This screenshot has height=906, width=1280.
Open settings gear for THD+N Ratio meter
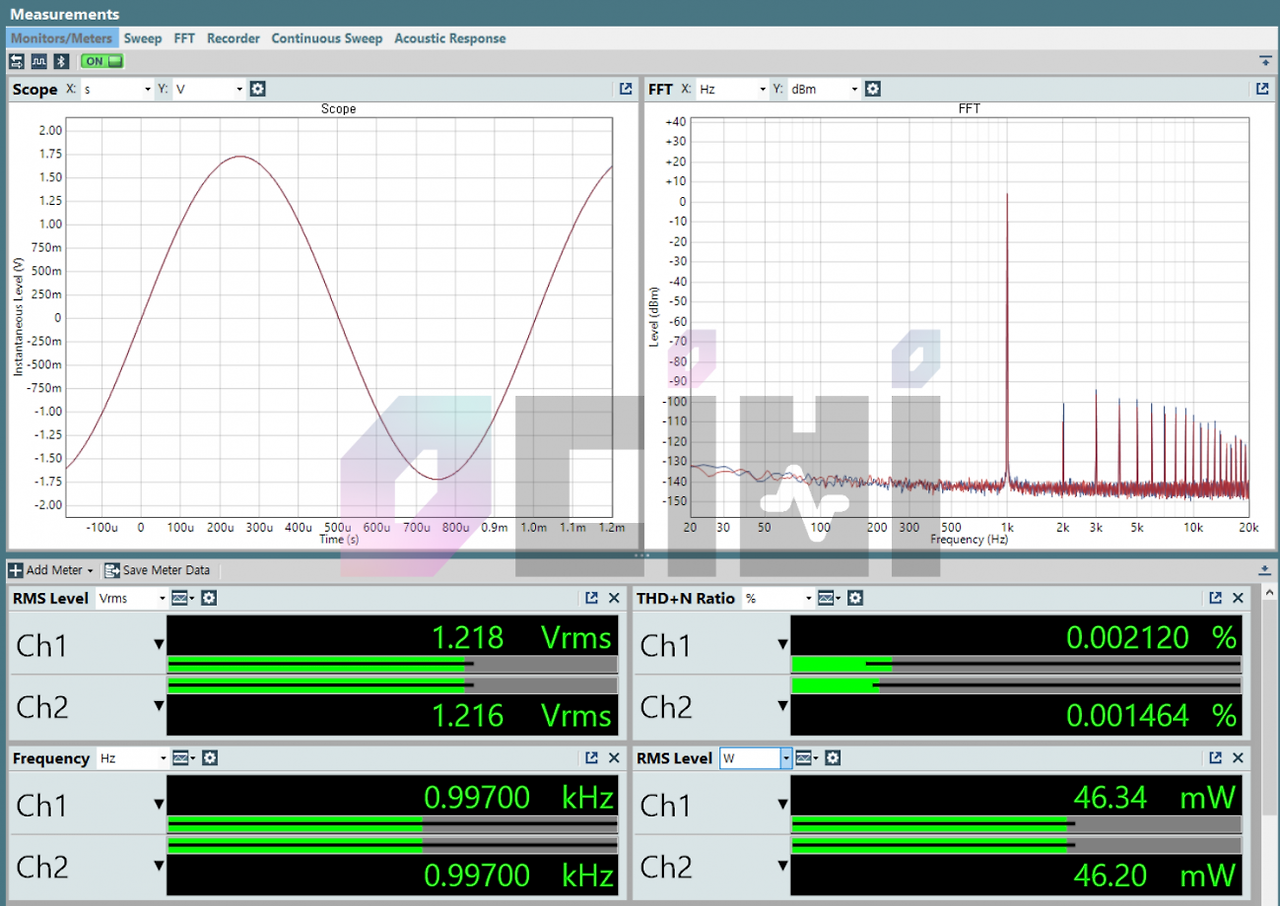click(855, 598)
